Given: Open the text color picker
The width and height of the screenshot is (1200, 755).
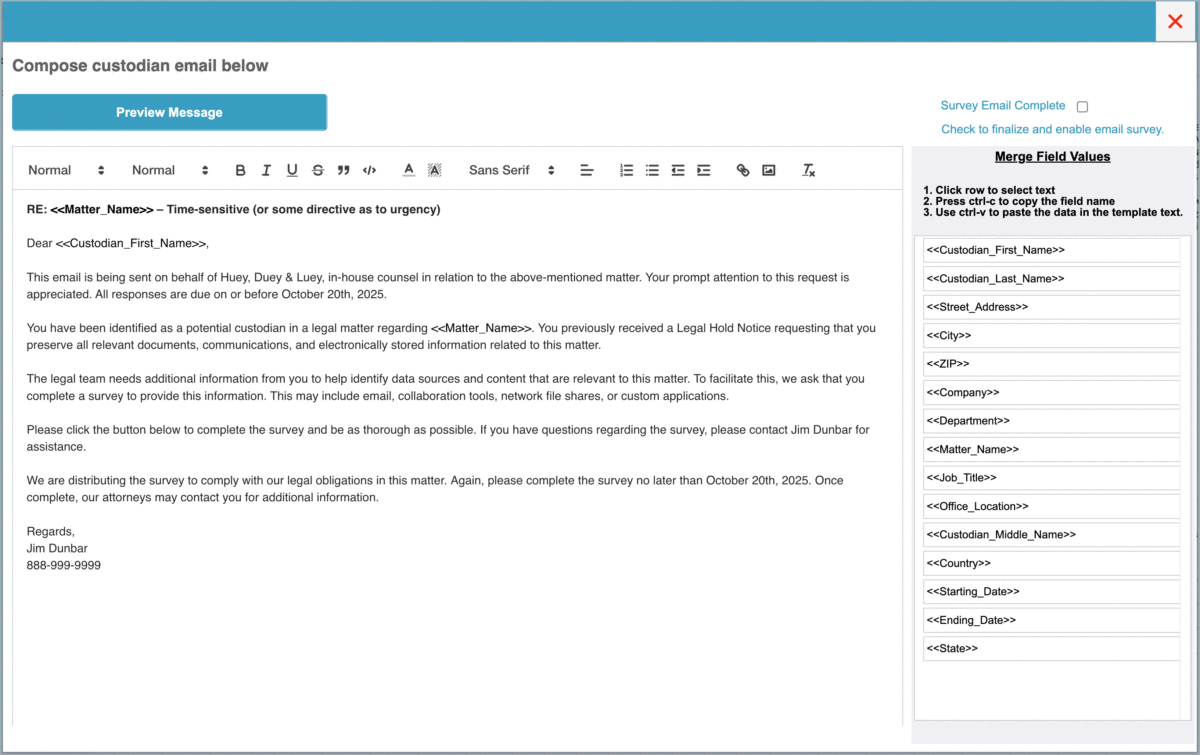Looking at the screenshot, I should [409, 170].
